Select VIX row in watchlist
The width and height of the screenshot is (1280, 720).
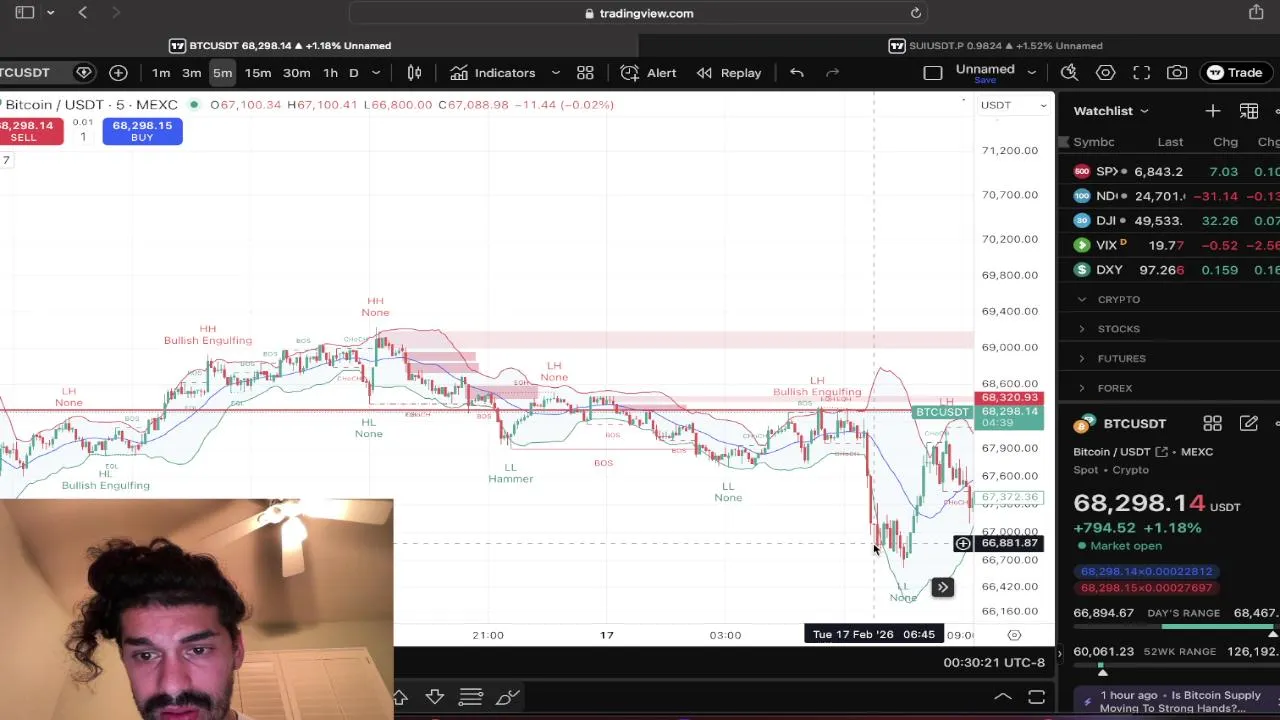pyautogui.click(x=1170, y=245)
